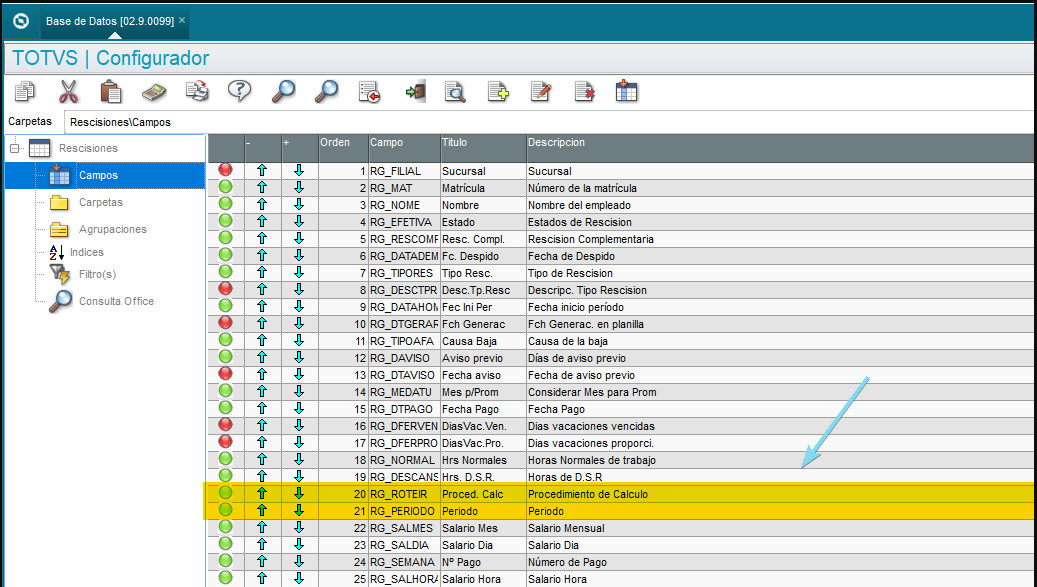The height and width of the screenshot is (587, 1037).
Task: Click the minus column header
Action: (x=263, y=148)
